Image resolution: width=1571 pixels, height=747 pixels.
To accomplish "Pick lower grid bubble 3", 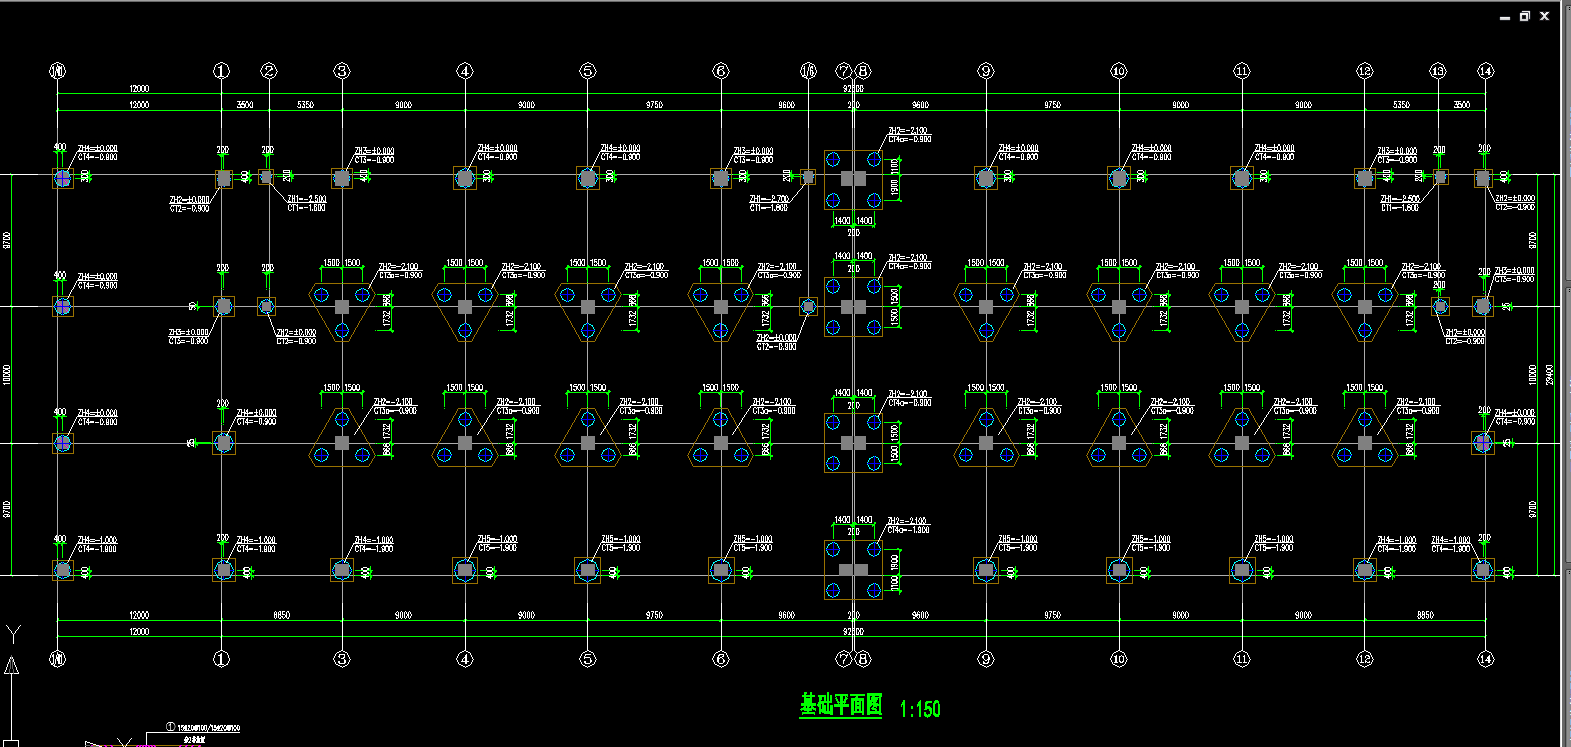I will [342, 659].
